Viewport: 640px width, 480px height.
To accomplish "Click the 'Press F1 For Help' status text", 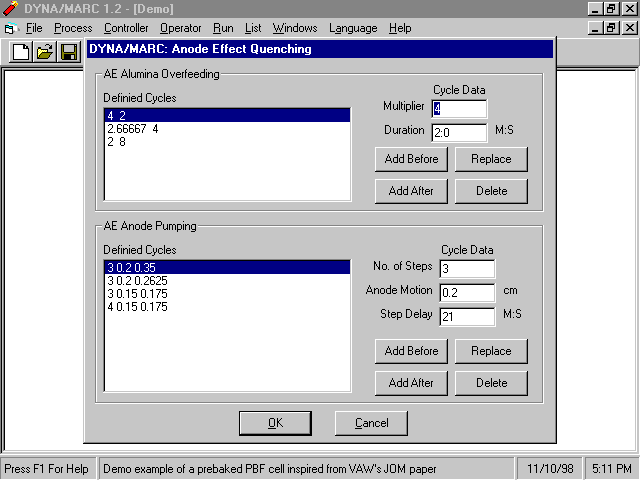I will click(x=47, y=469).
